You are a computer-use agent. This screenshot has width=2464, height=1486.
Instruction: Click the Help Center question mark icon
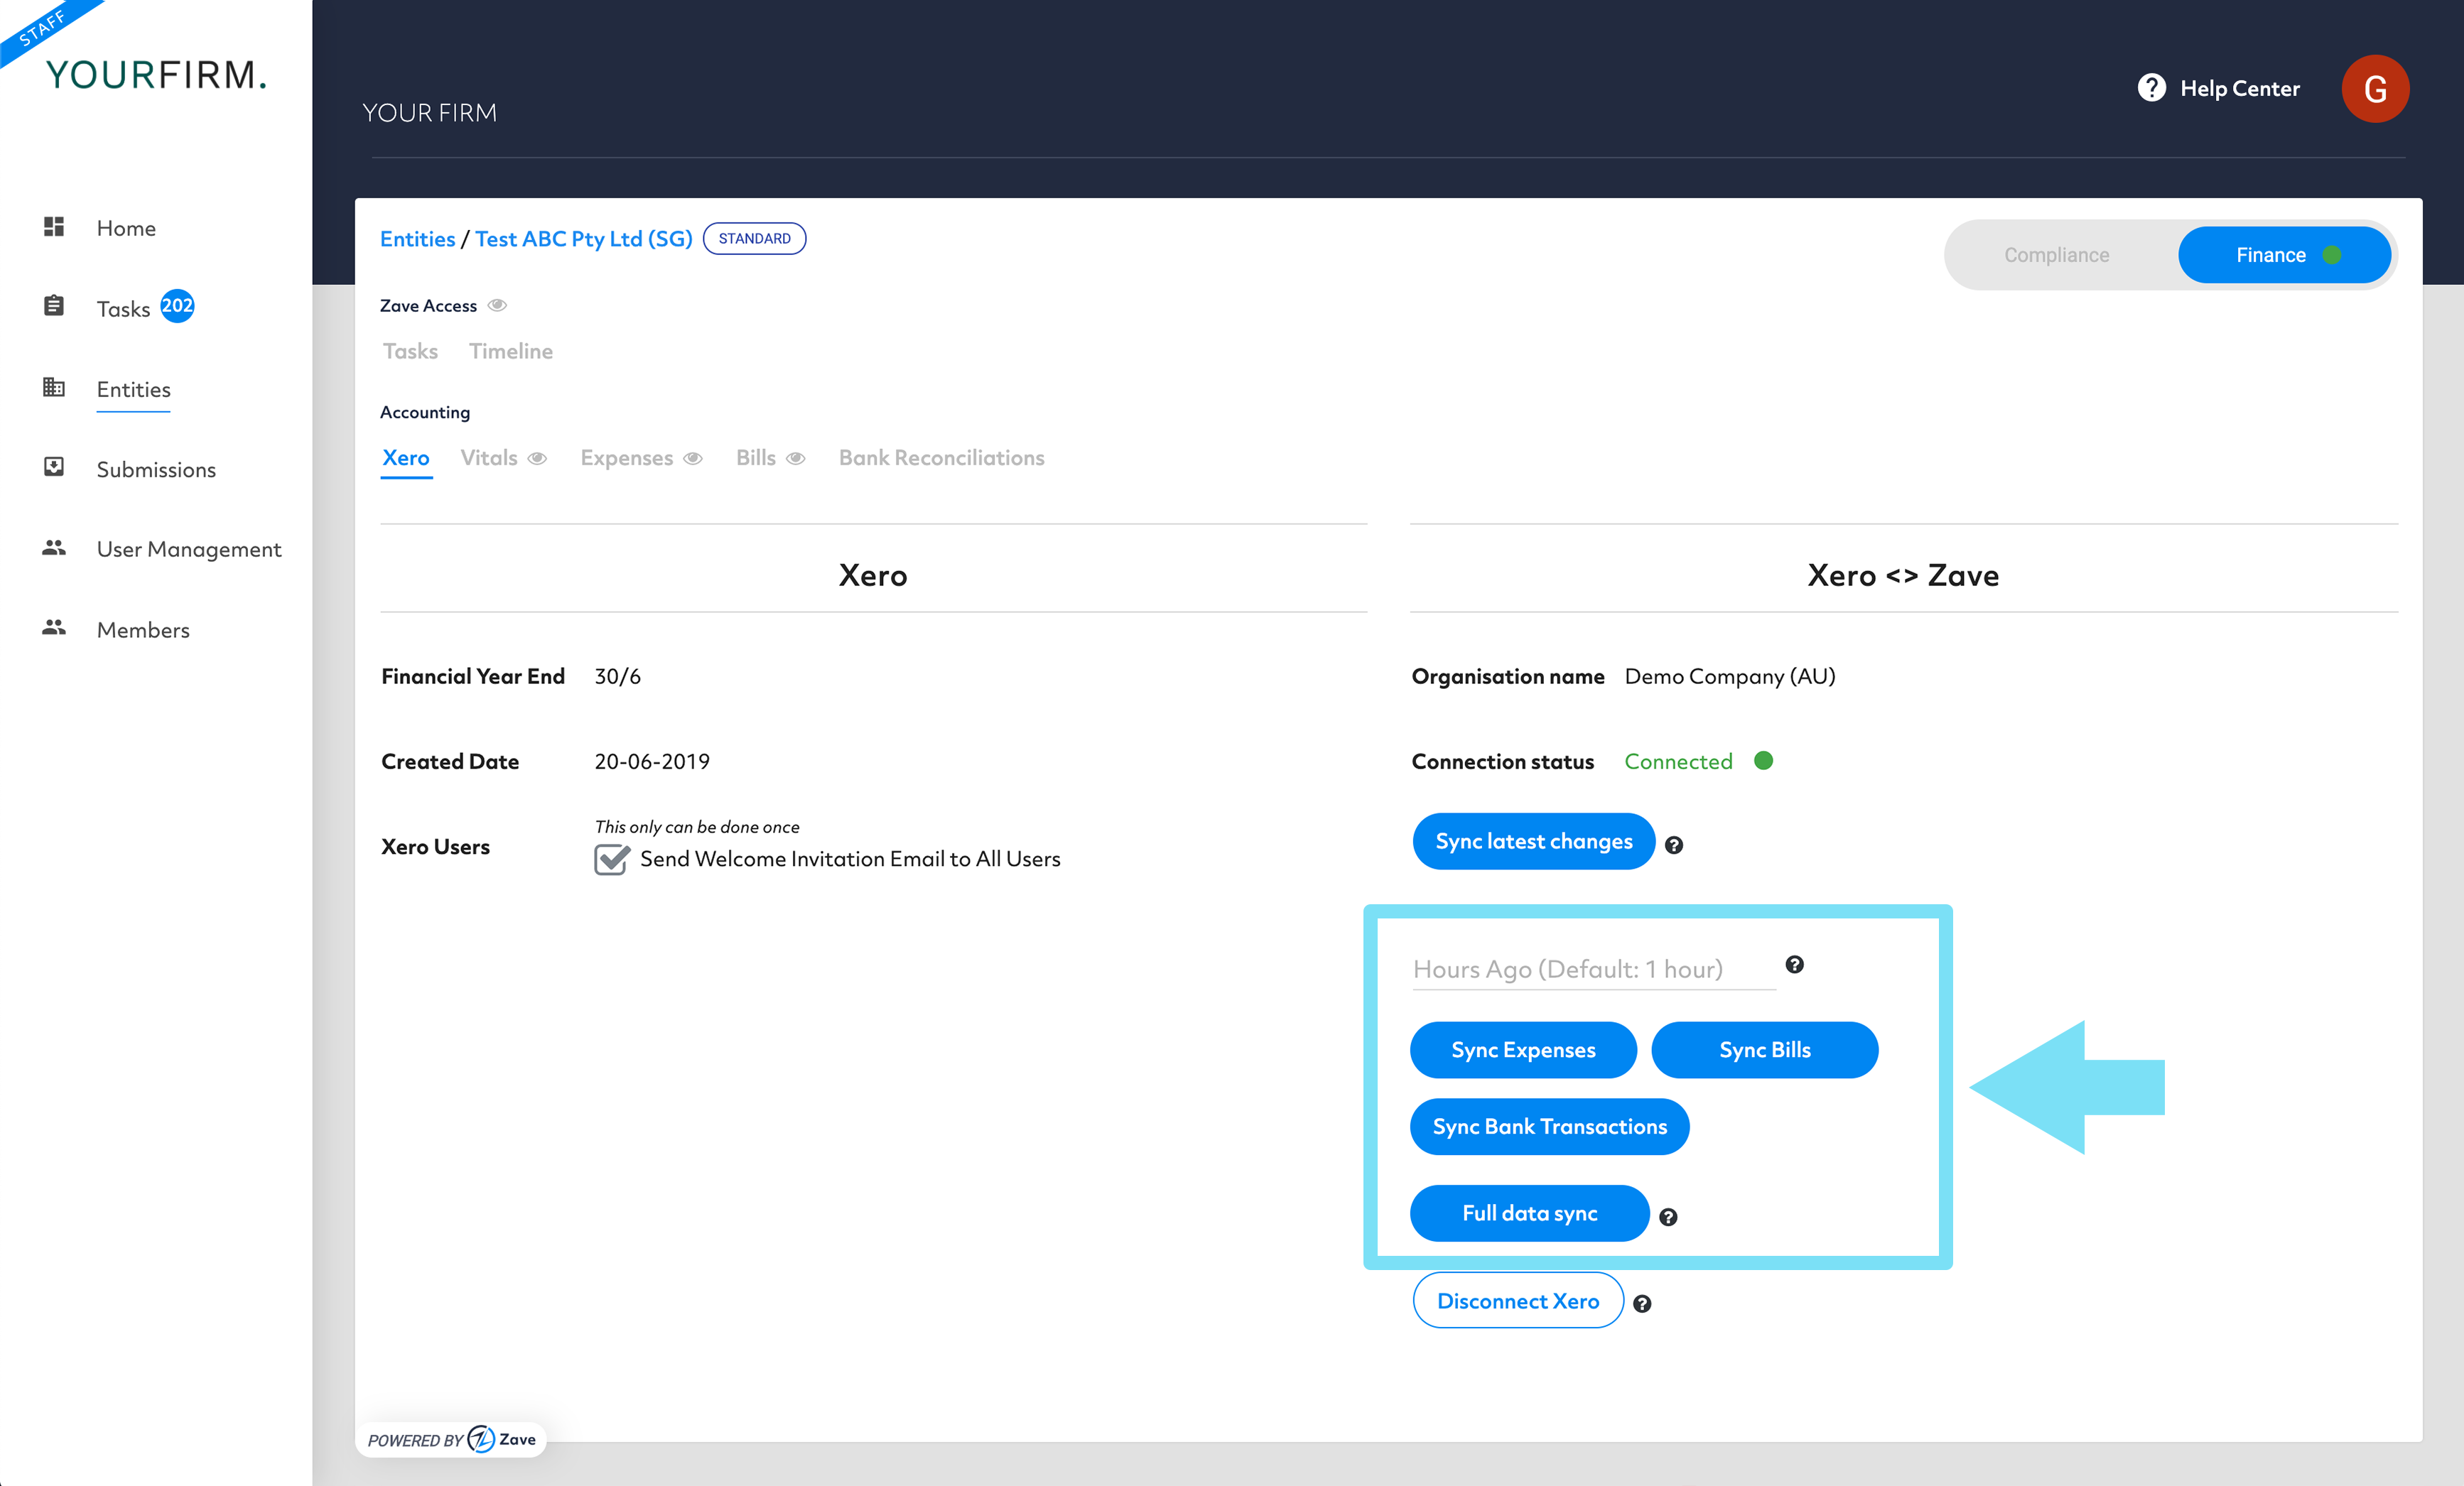click(2151, 88)
